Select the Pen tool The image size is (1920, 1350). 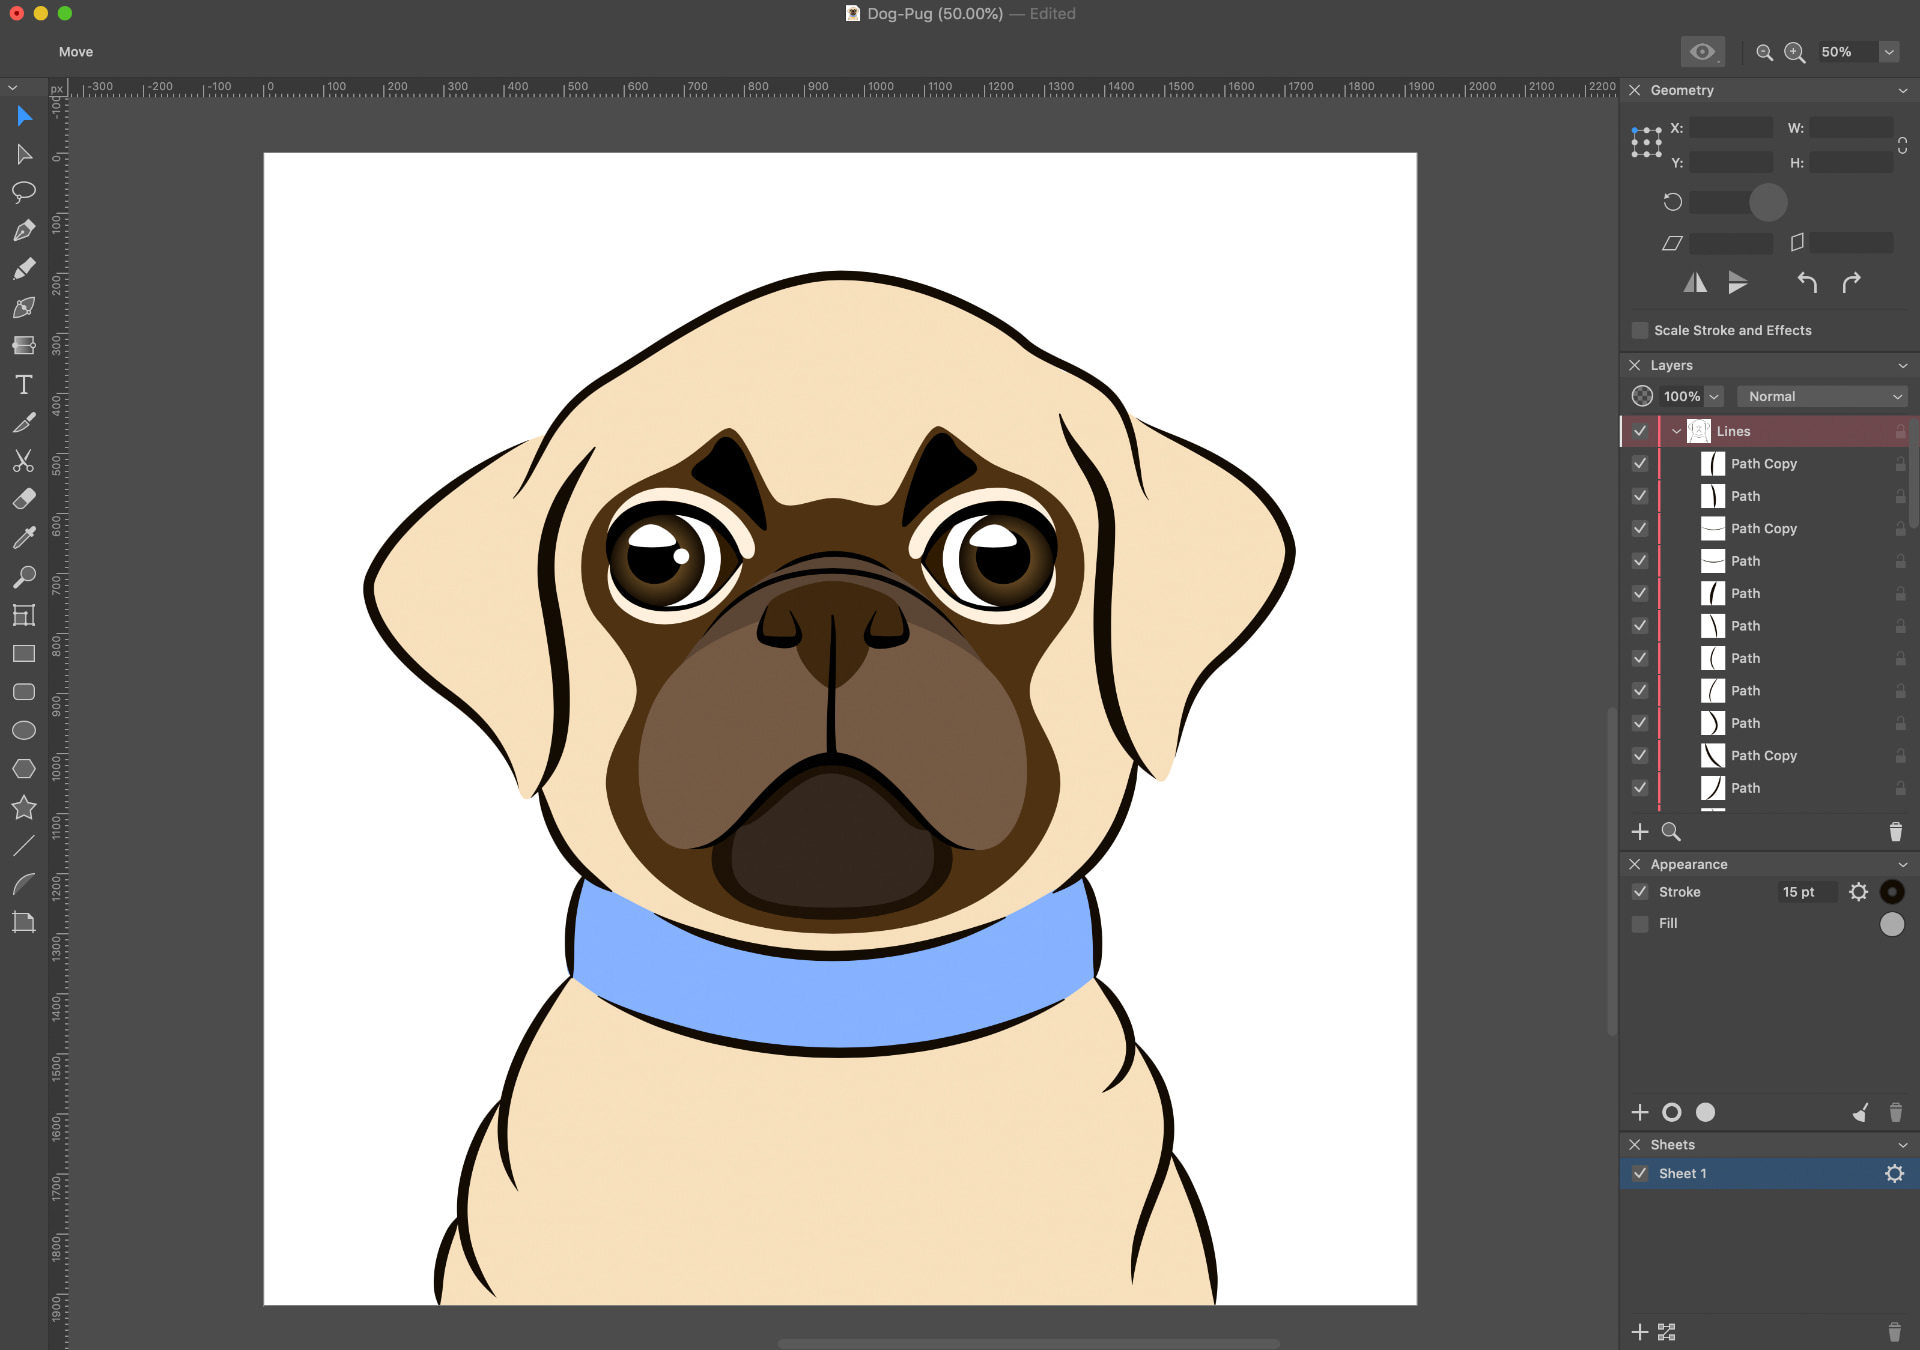pyautogui.click(x=24, y=231)
